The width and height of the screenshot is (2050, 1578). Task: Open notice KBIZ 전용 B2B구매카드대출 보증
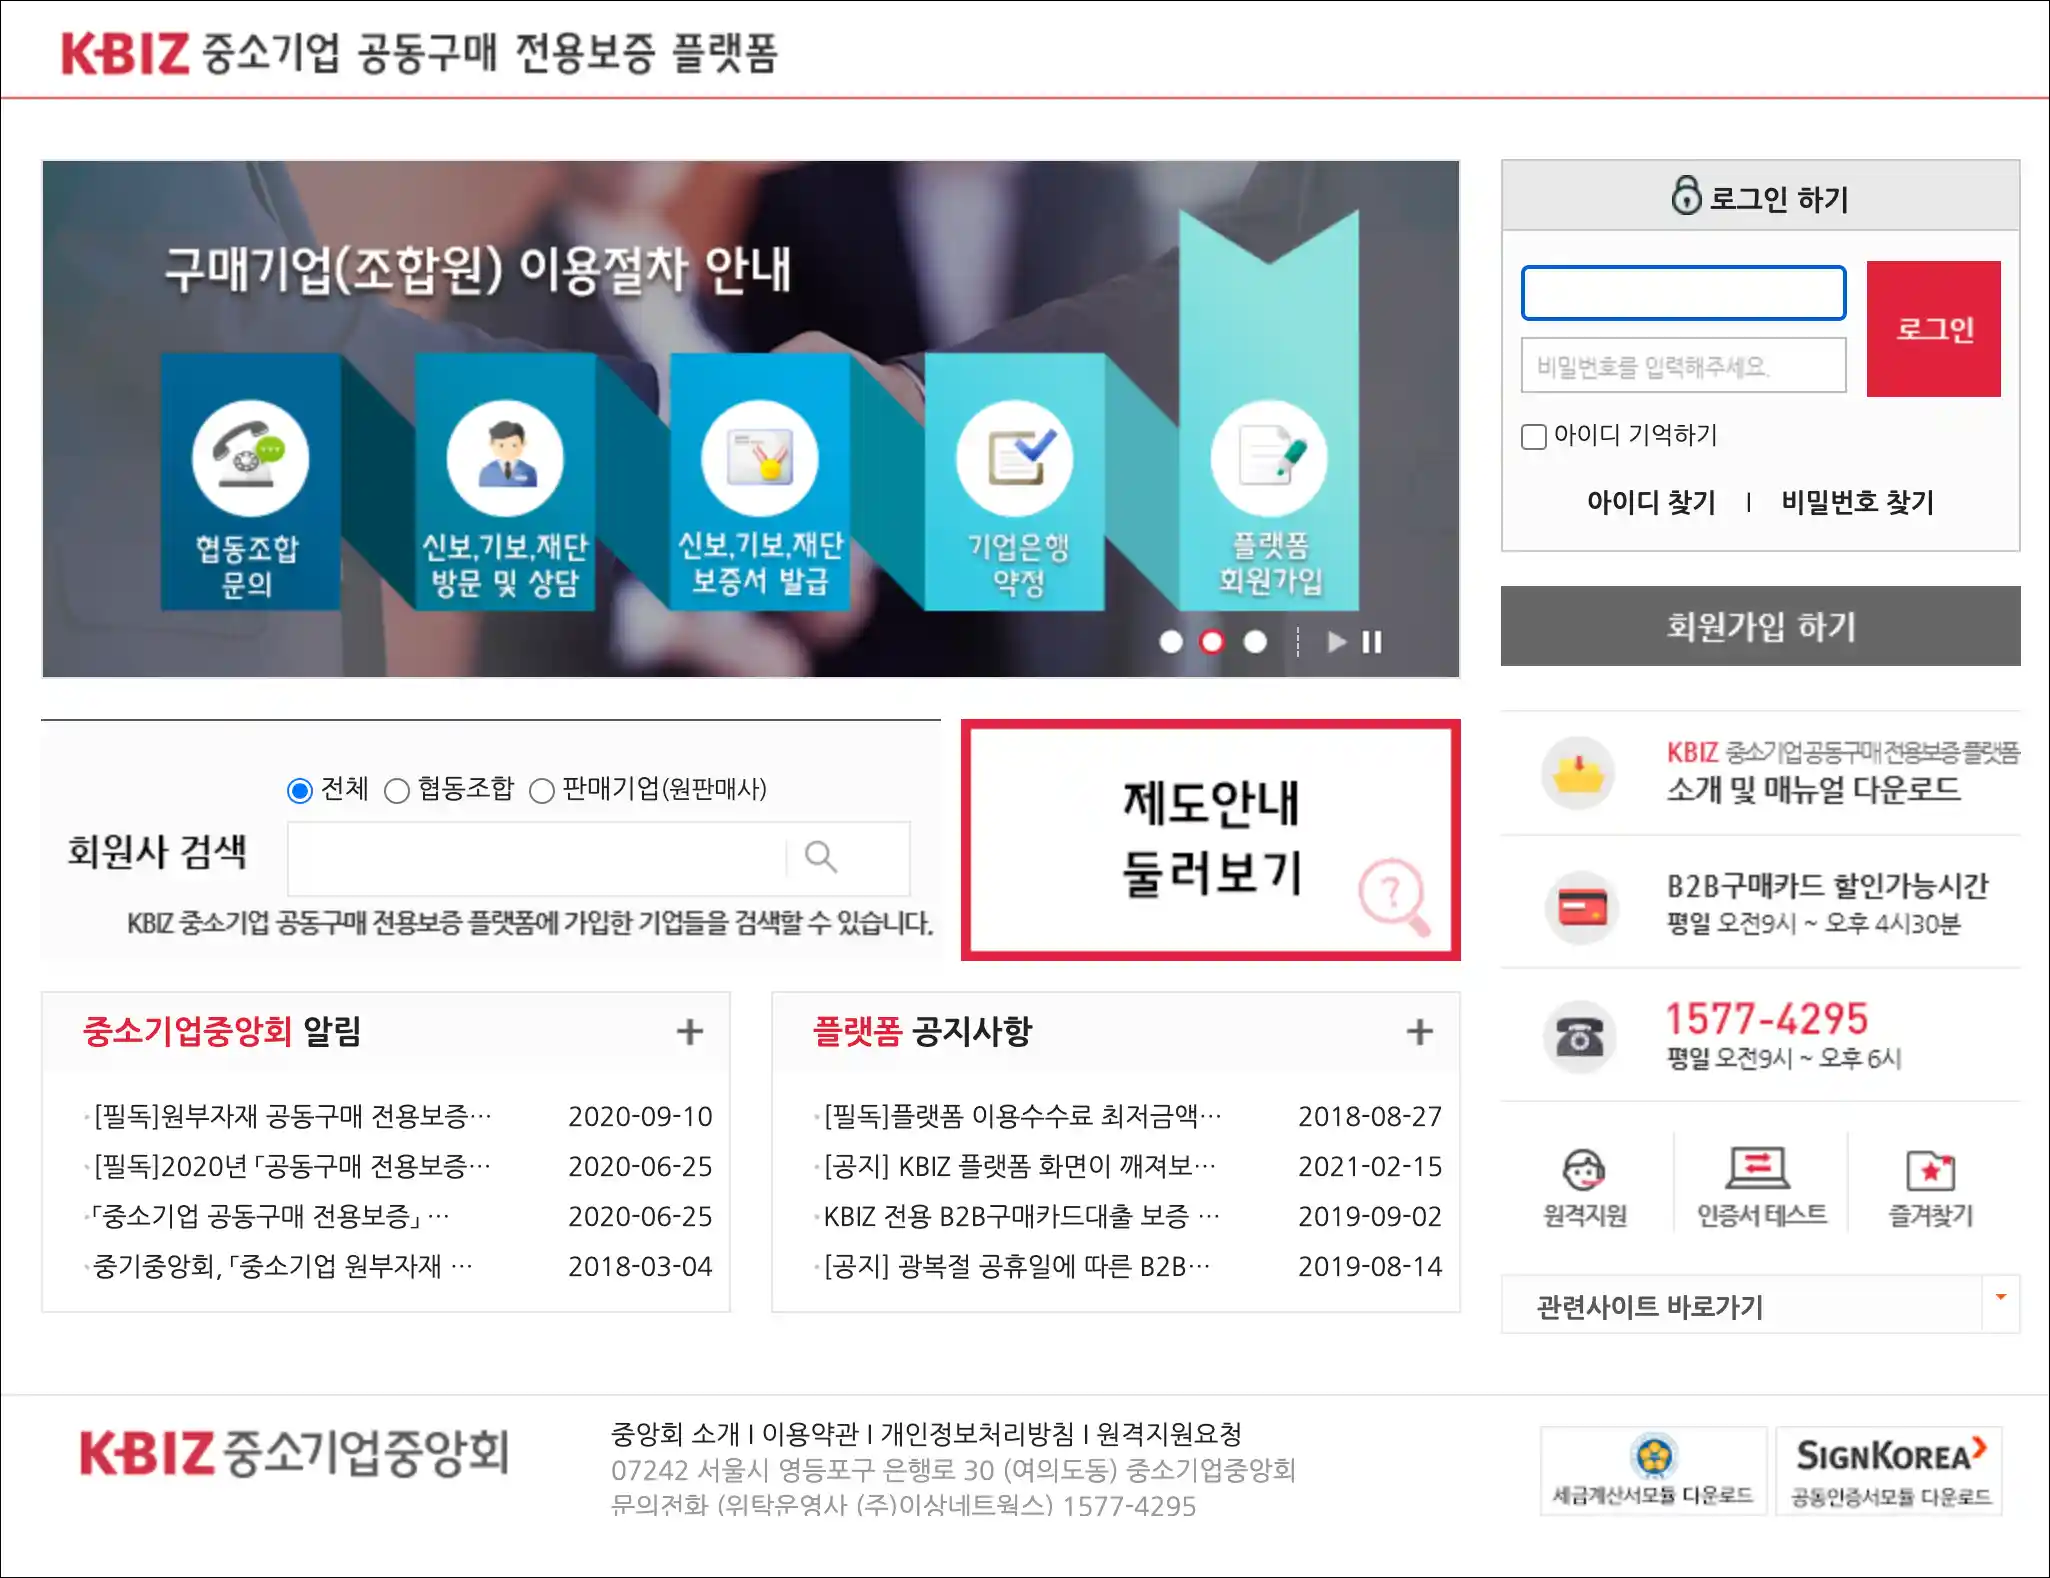pyautogui.click(x=1021, y=1216)
